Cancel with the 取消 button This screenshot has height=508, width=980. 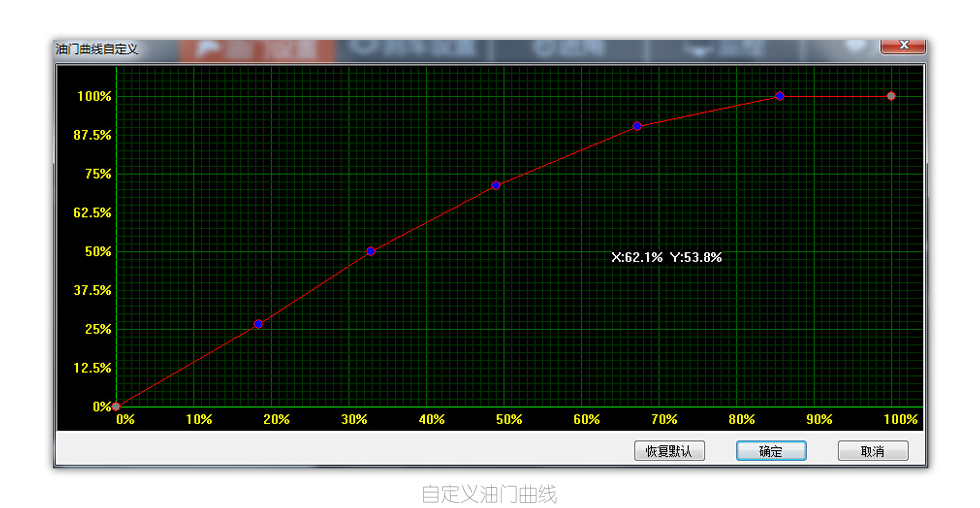coord(873,451)
